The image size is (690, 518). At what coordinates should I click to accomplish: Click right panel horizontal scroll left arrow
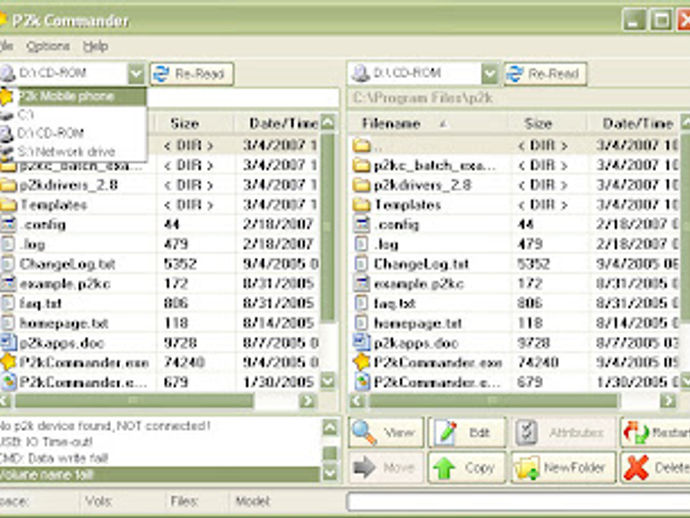pos(358,400)
